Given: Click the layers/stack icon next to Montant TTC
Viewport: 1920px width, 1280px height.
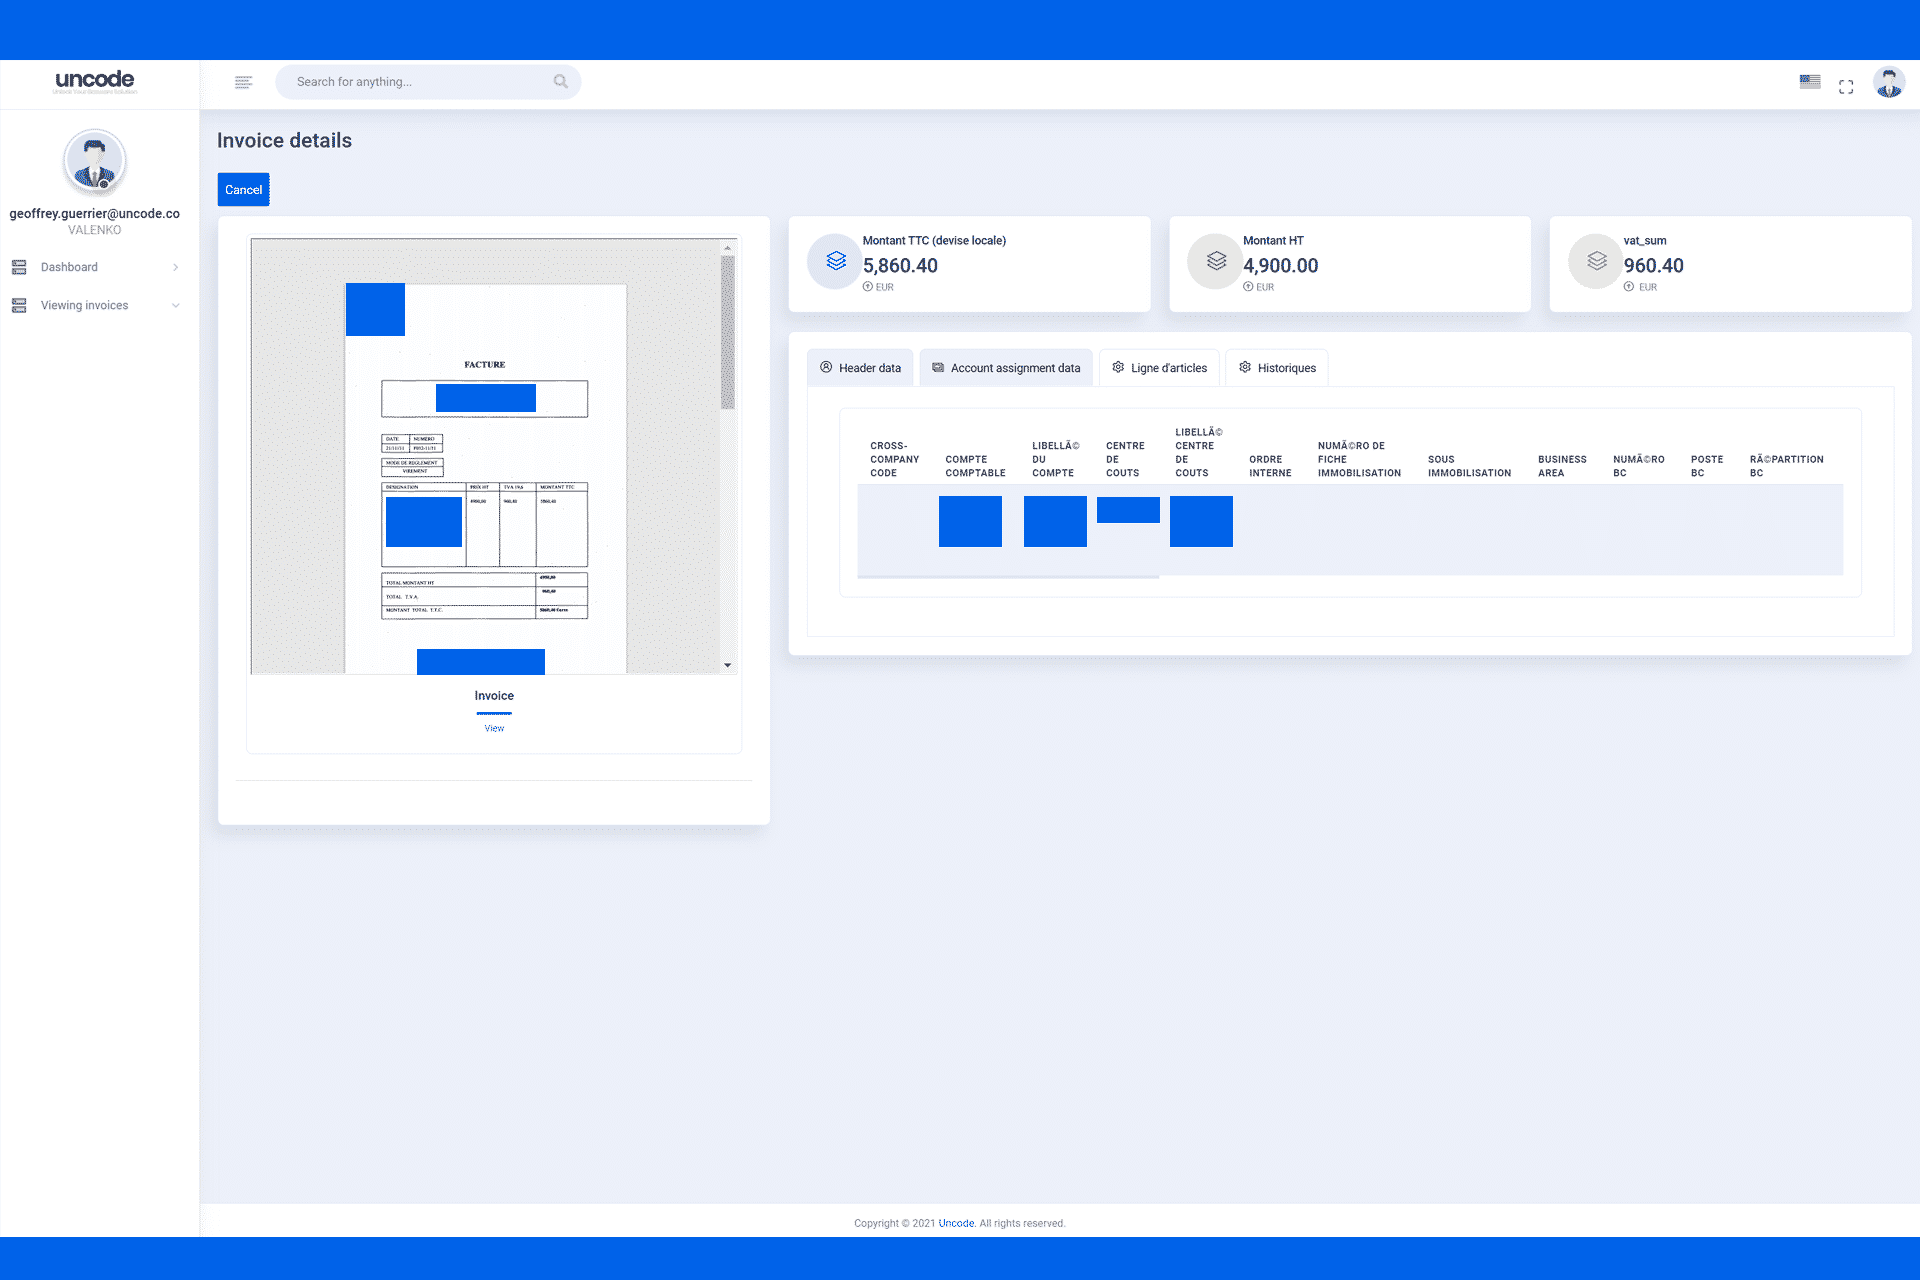Looking at the screenshot, I should coord(831,263).
